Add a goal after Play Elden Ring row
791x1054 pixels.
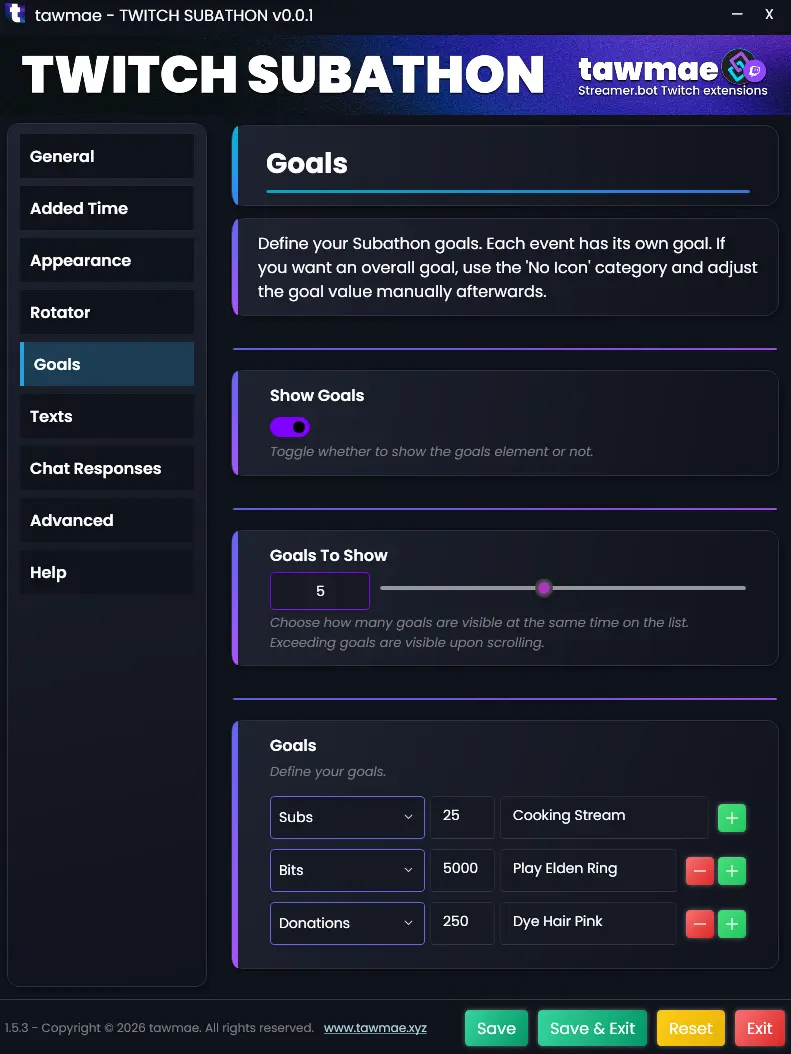click(732, 871)
